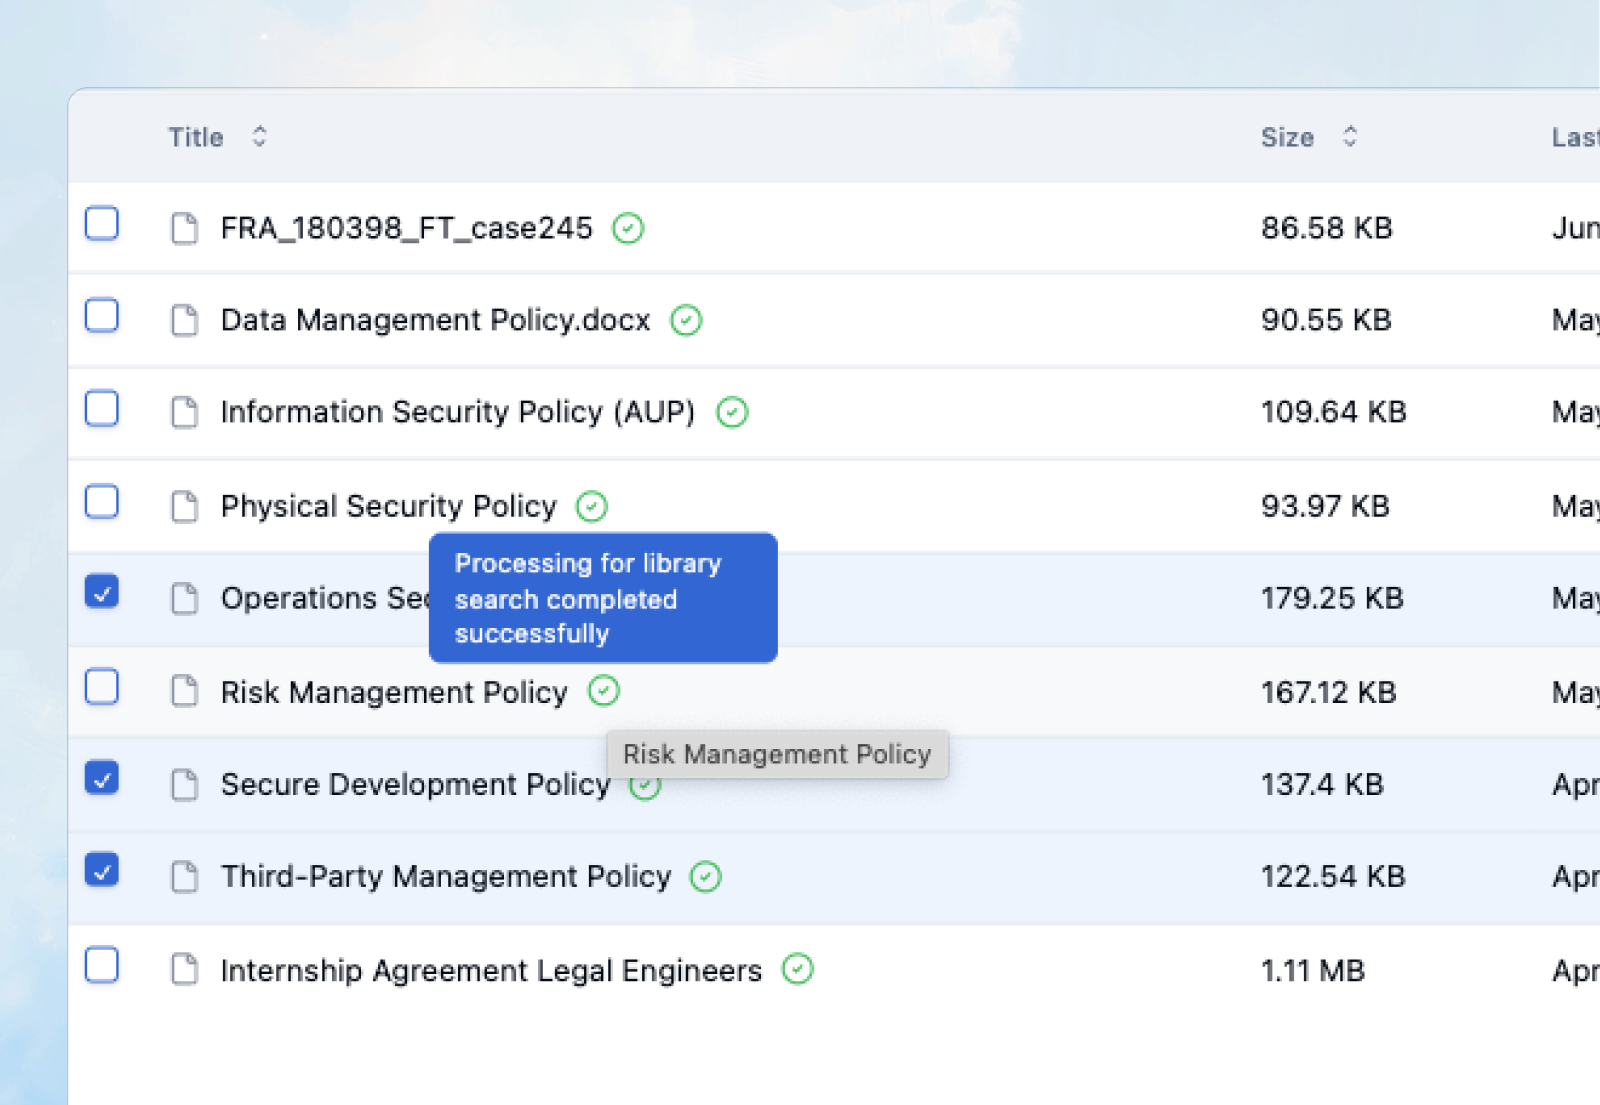Deselect the Third-Party Management Policy checkbox

[101, 870]
